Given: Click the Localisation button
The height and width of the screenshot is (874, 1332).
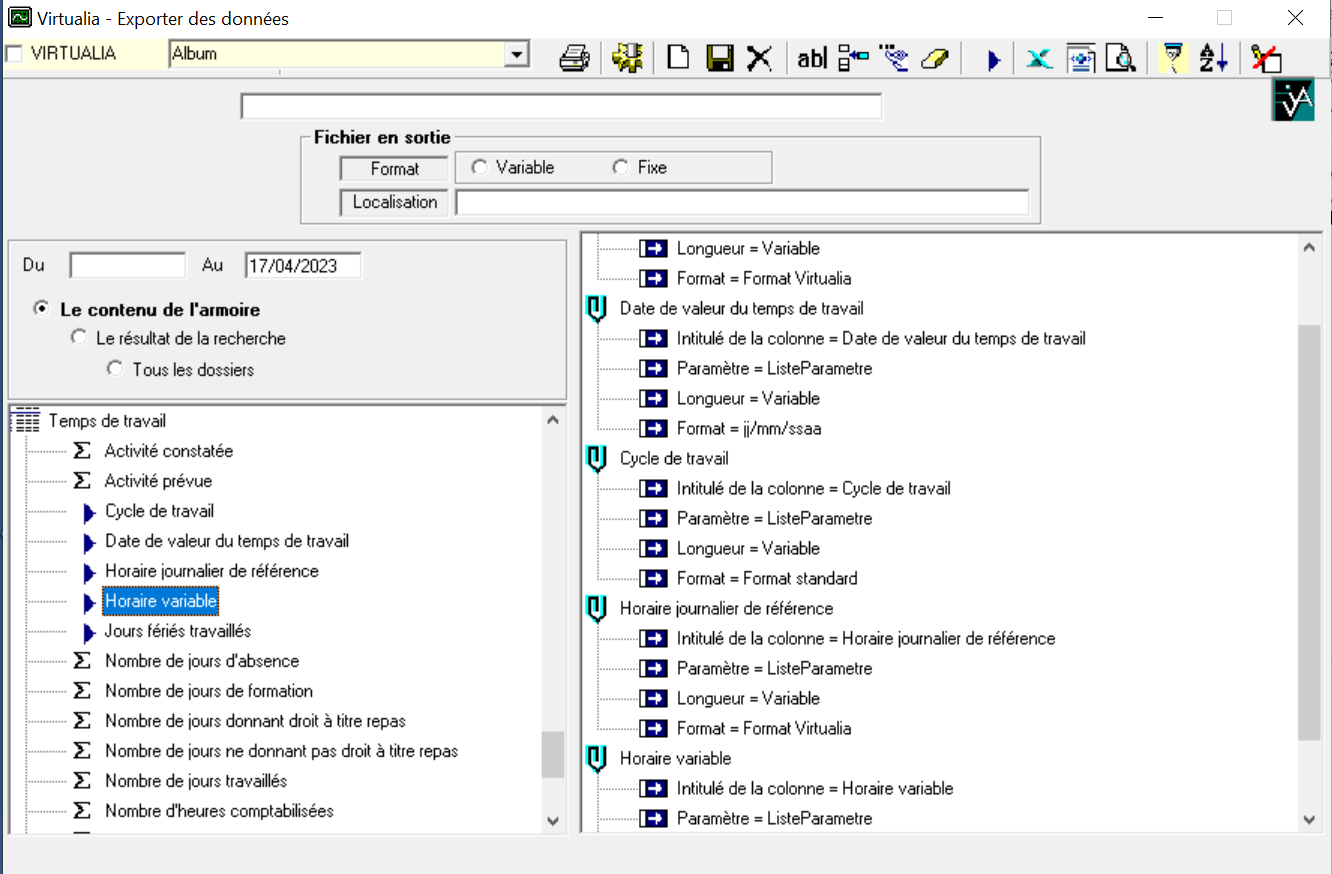Looking at the screenshot, I should tap(394, 202).
